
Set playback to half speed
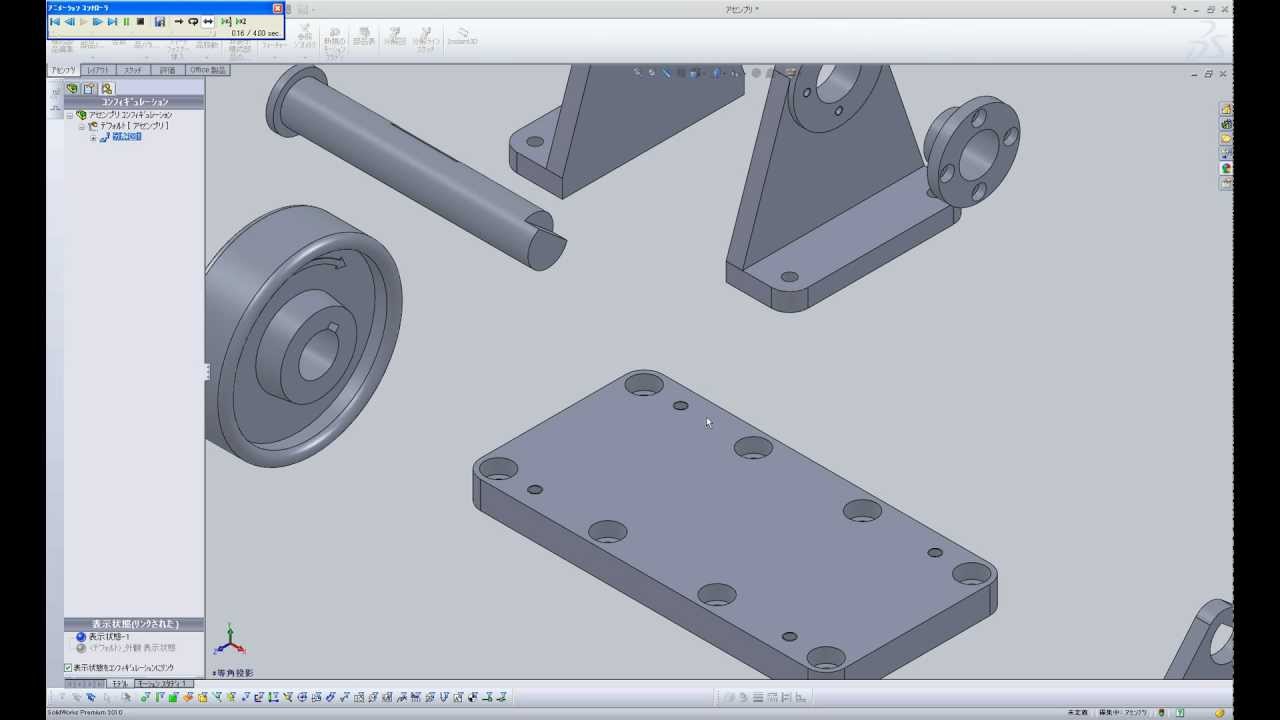click(226, 21)
